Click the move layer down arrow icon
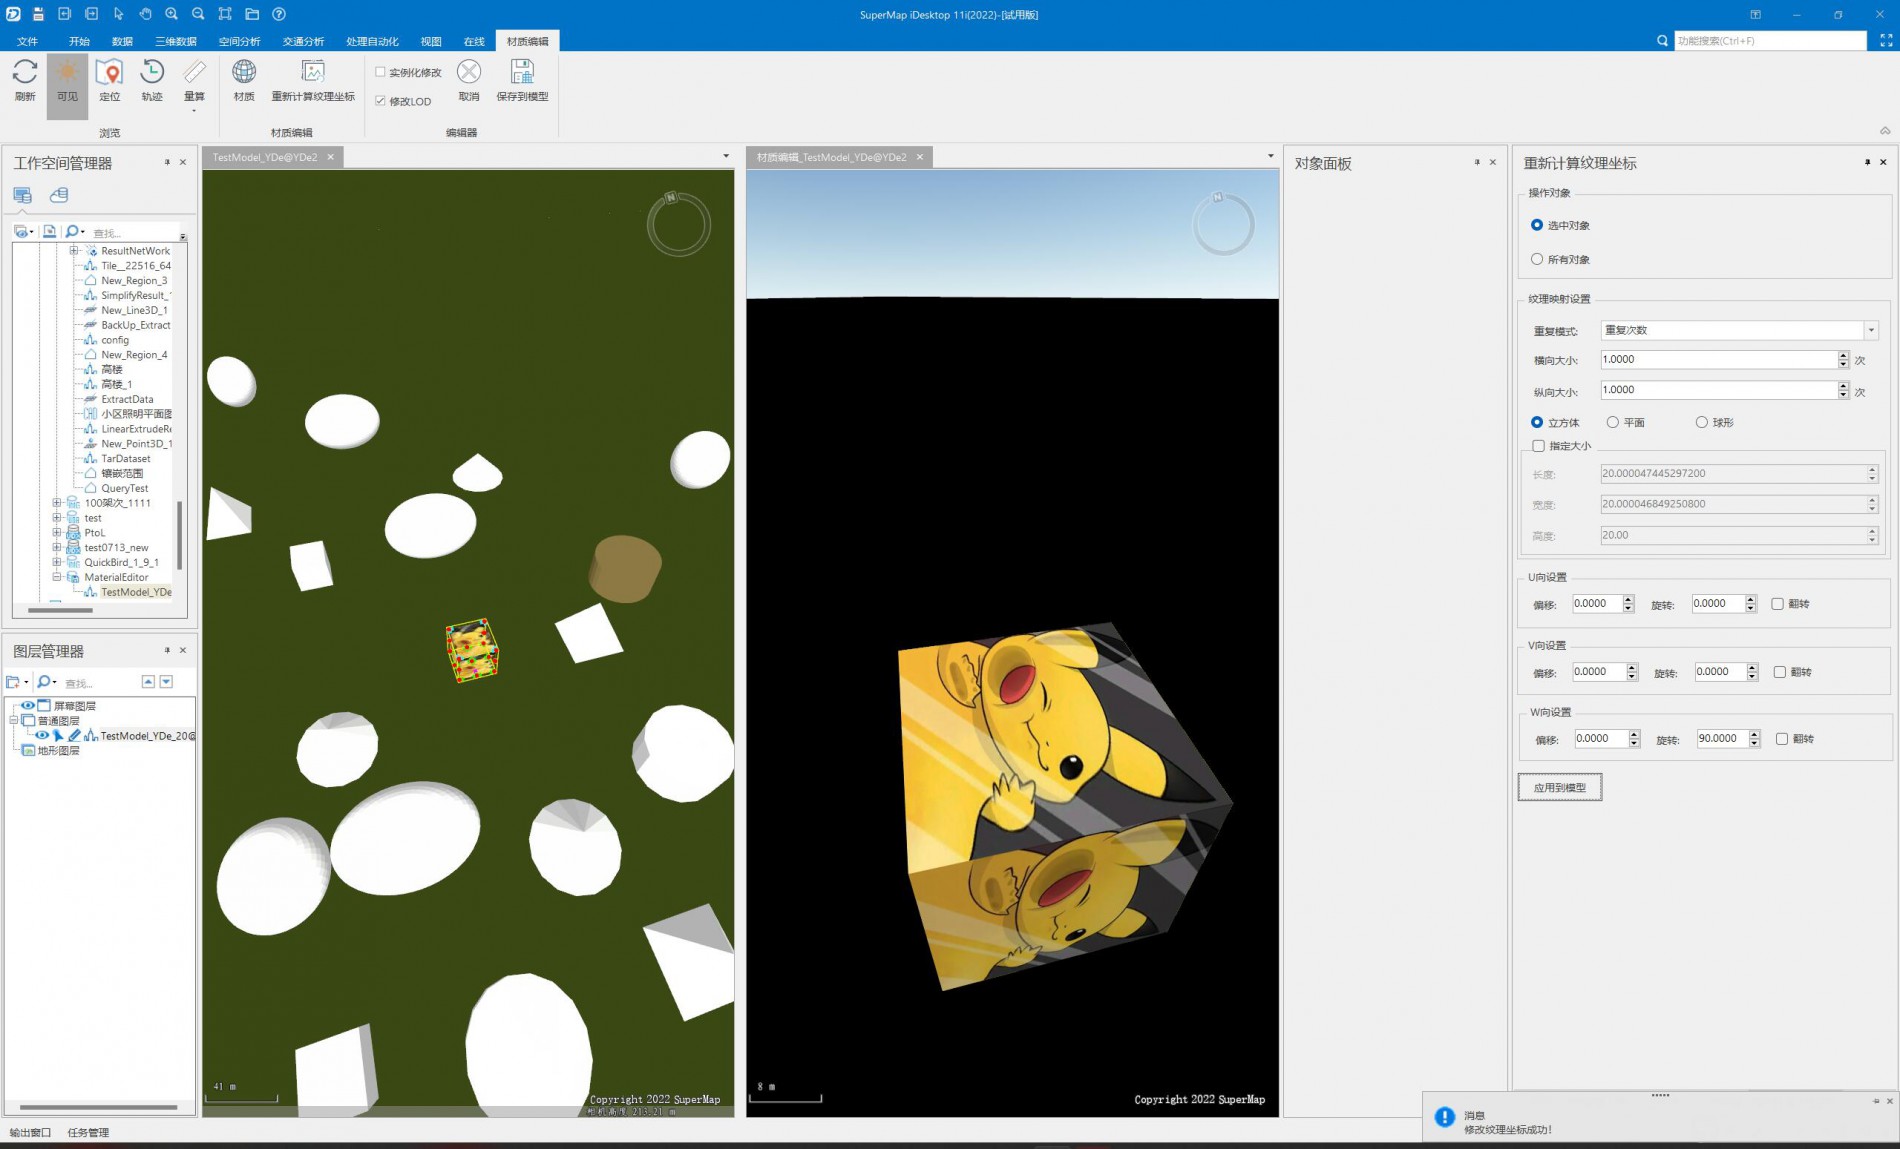The image size is (1900, 1149). [x=166, y=682]
